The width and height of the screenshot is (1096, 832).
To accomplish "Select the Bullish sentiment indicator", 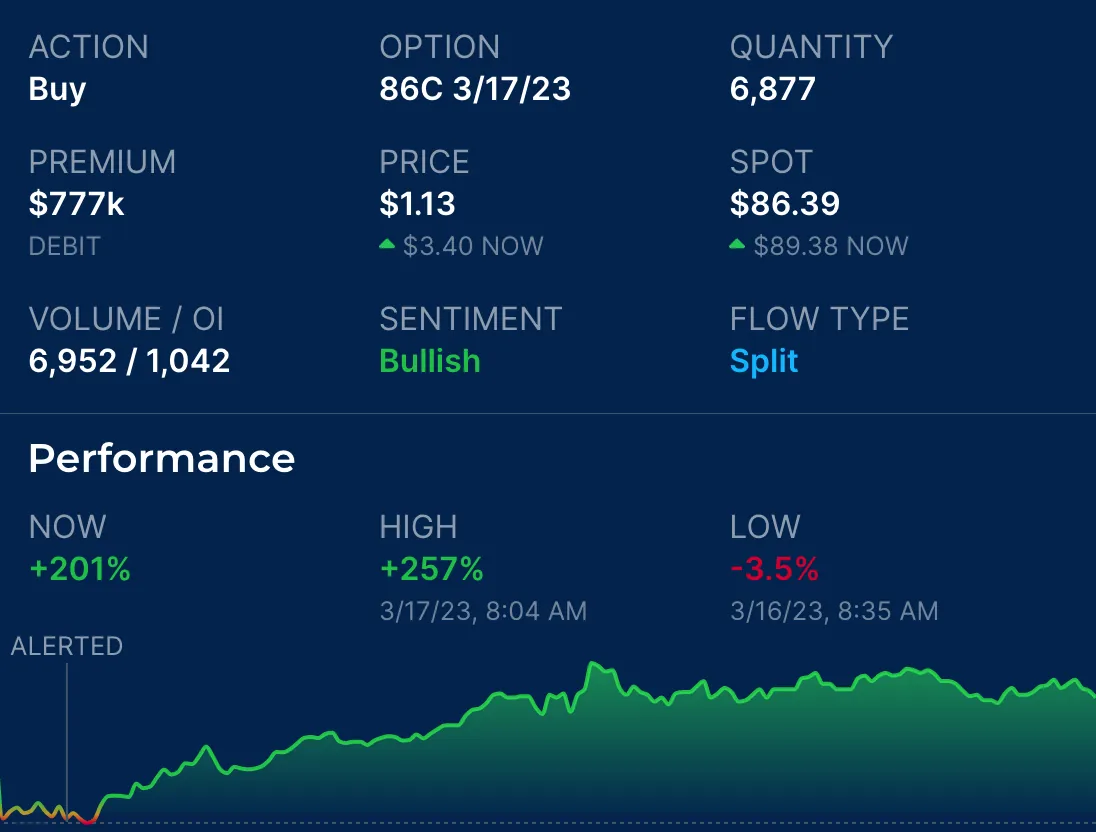I will click(x=429, y=361).
